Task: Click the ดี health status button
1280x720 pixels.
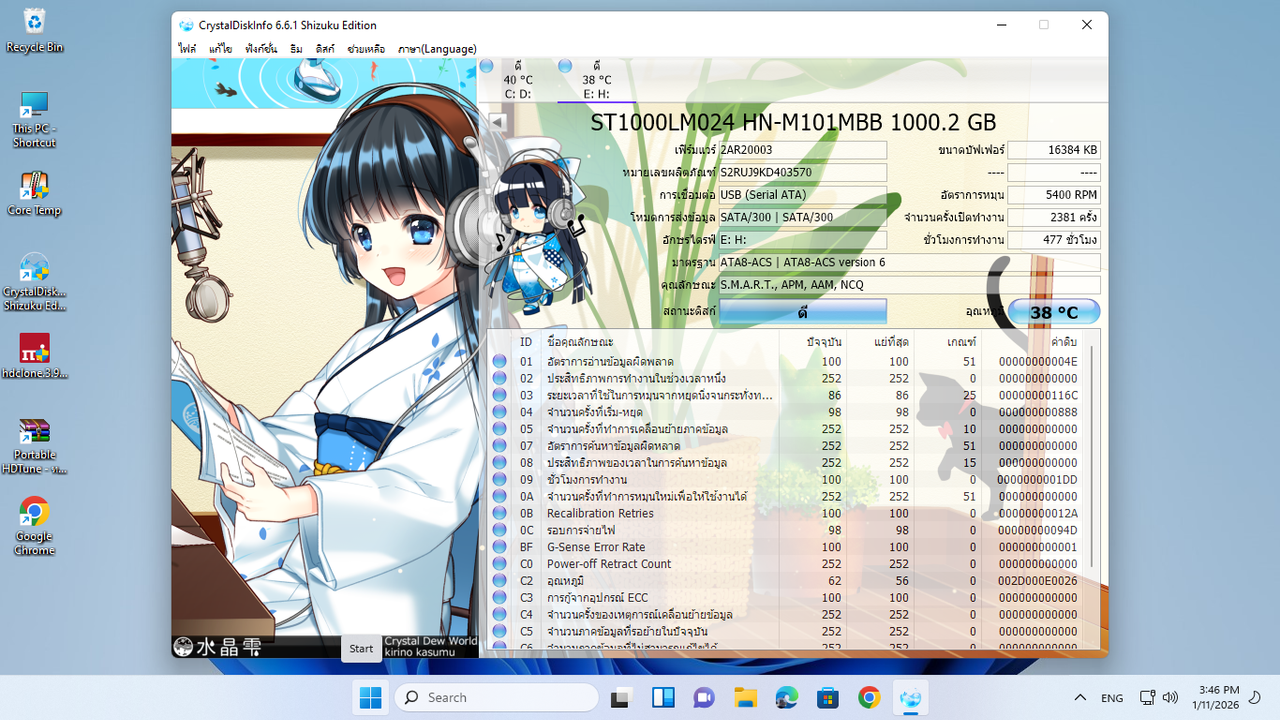Action: tap(803, 312)
